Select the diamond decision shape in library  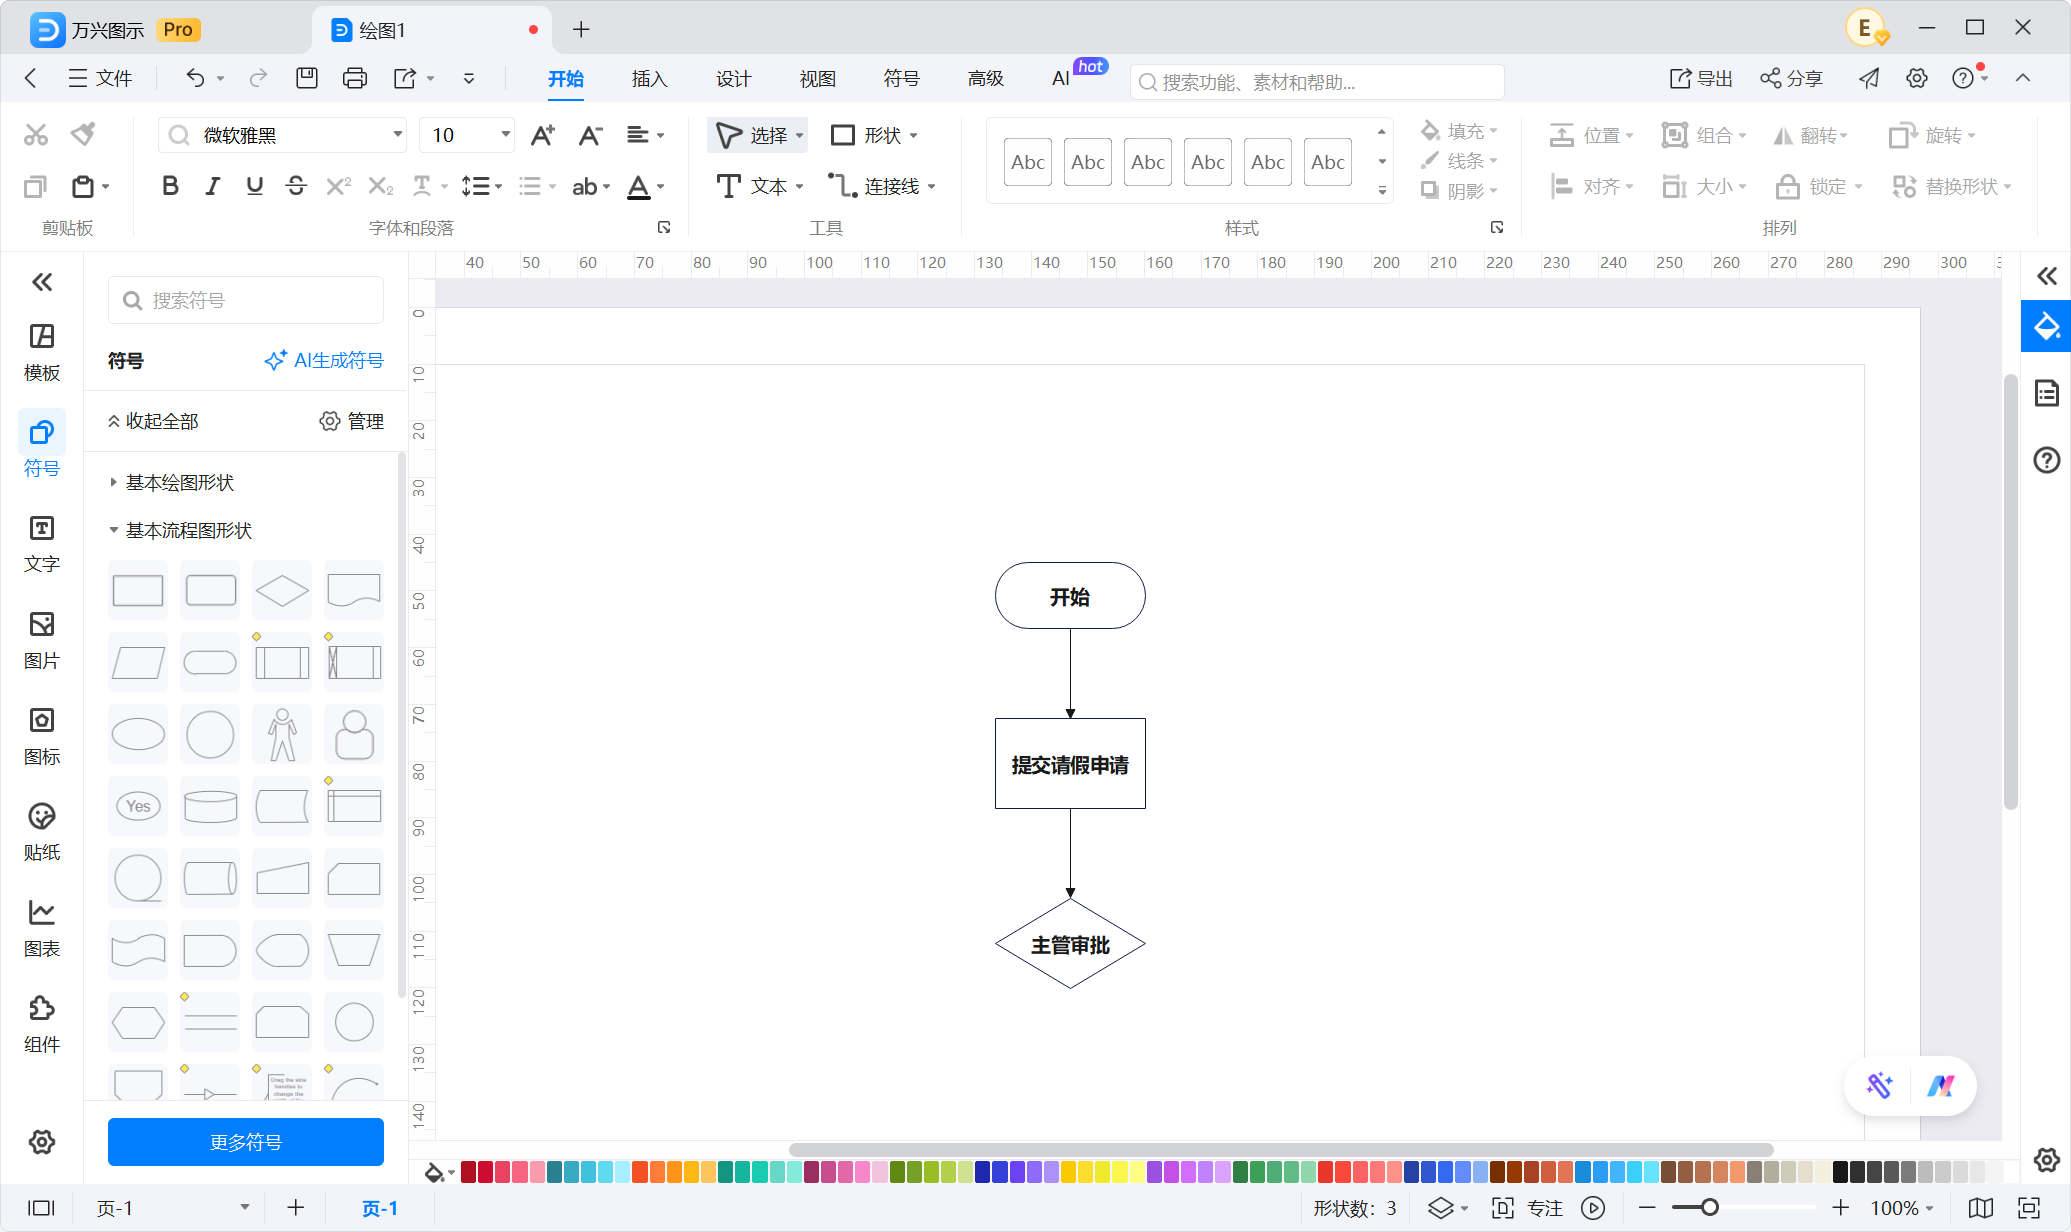[x=282, y=590]
